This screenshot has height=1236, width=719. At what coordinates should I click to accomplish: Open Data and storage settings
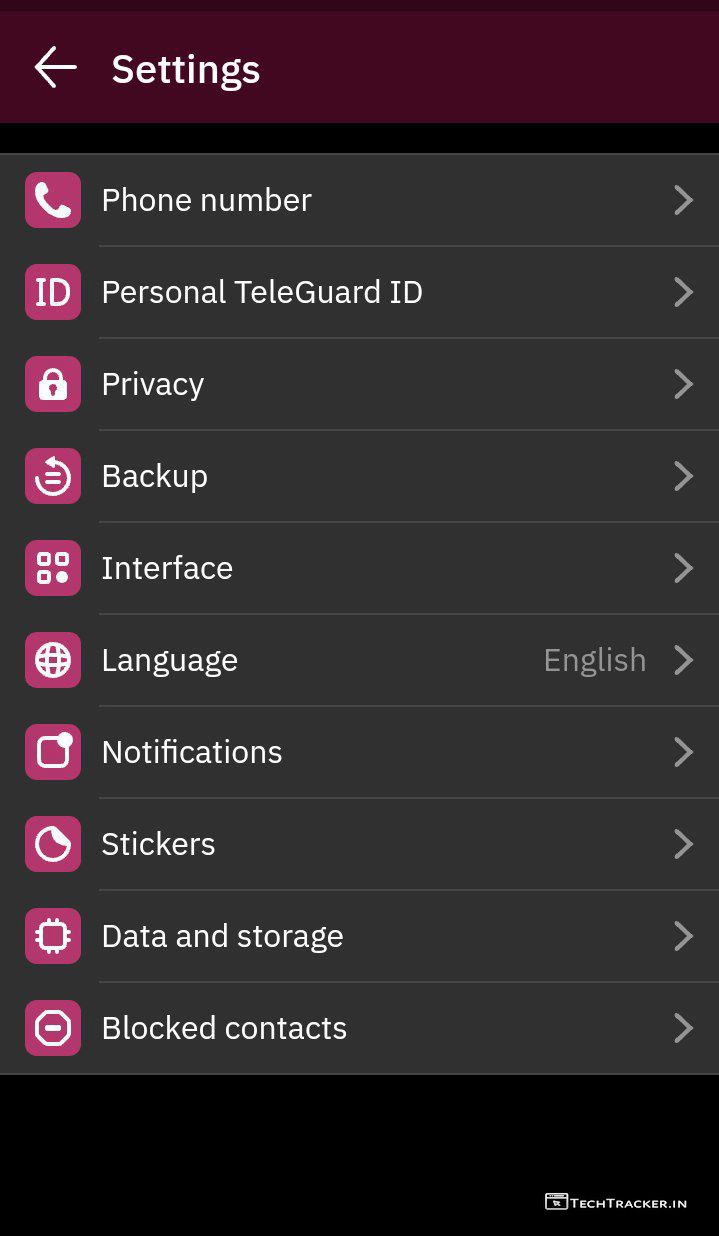tap(222, 936)
